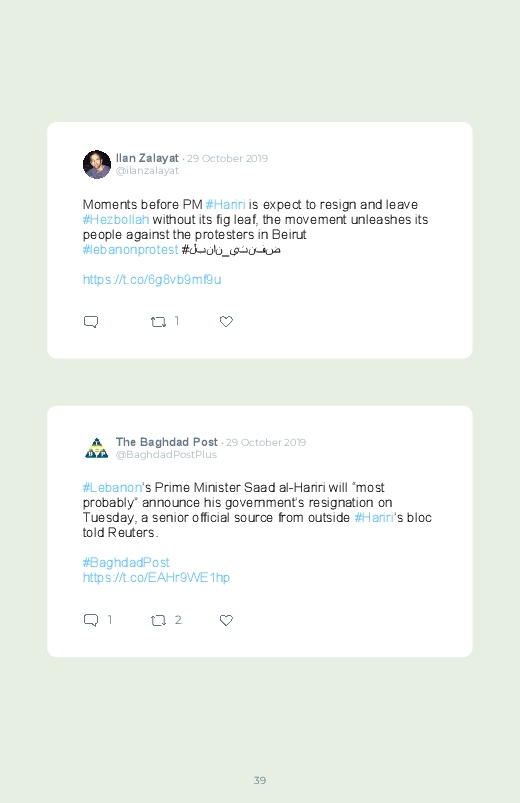Screen dimensions: 520x803
Task: Open Ilan Zalayat profile picture
Action: [97, 164]
